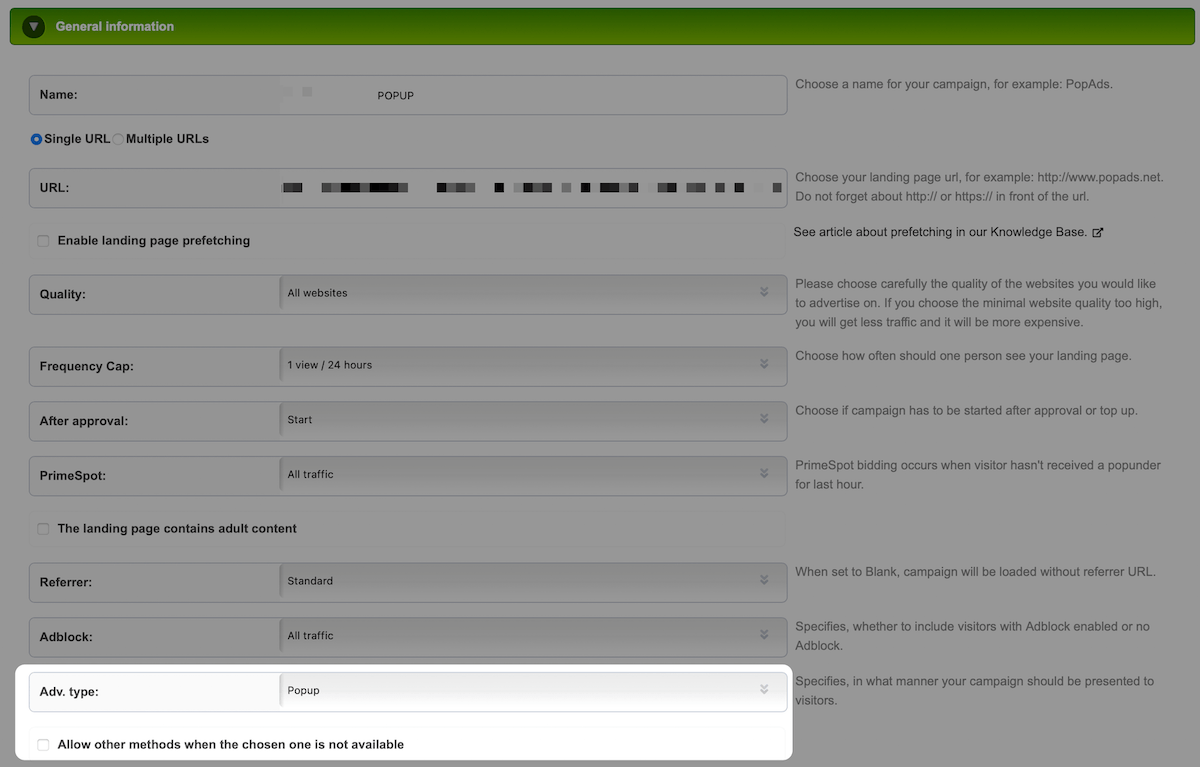Open the external link icon beside Knowledge Base
The width and height of the screenshot is (1200, 767).
(x=1097, y=232)
